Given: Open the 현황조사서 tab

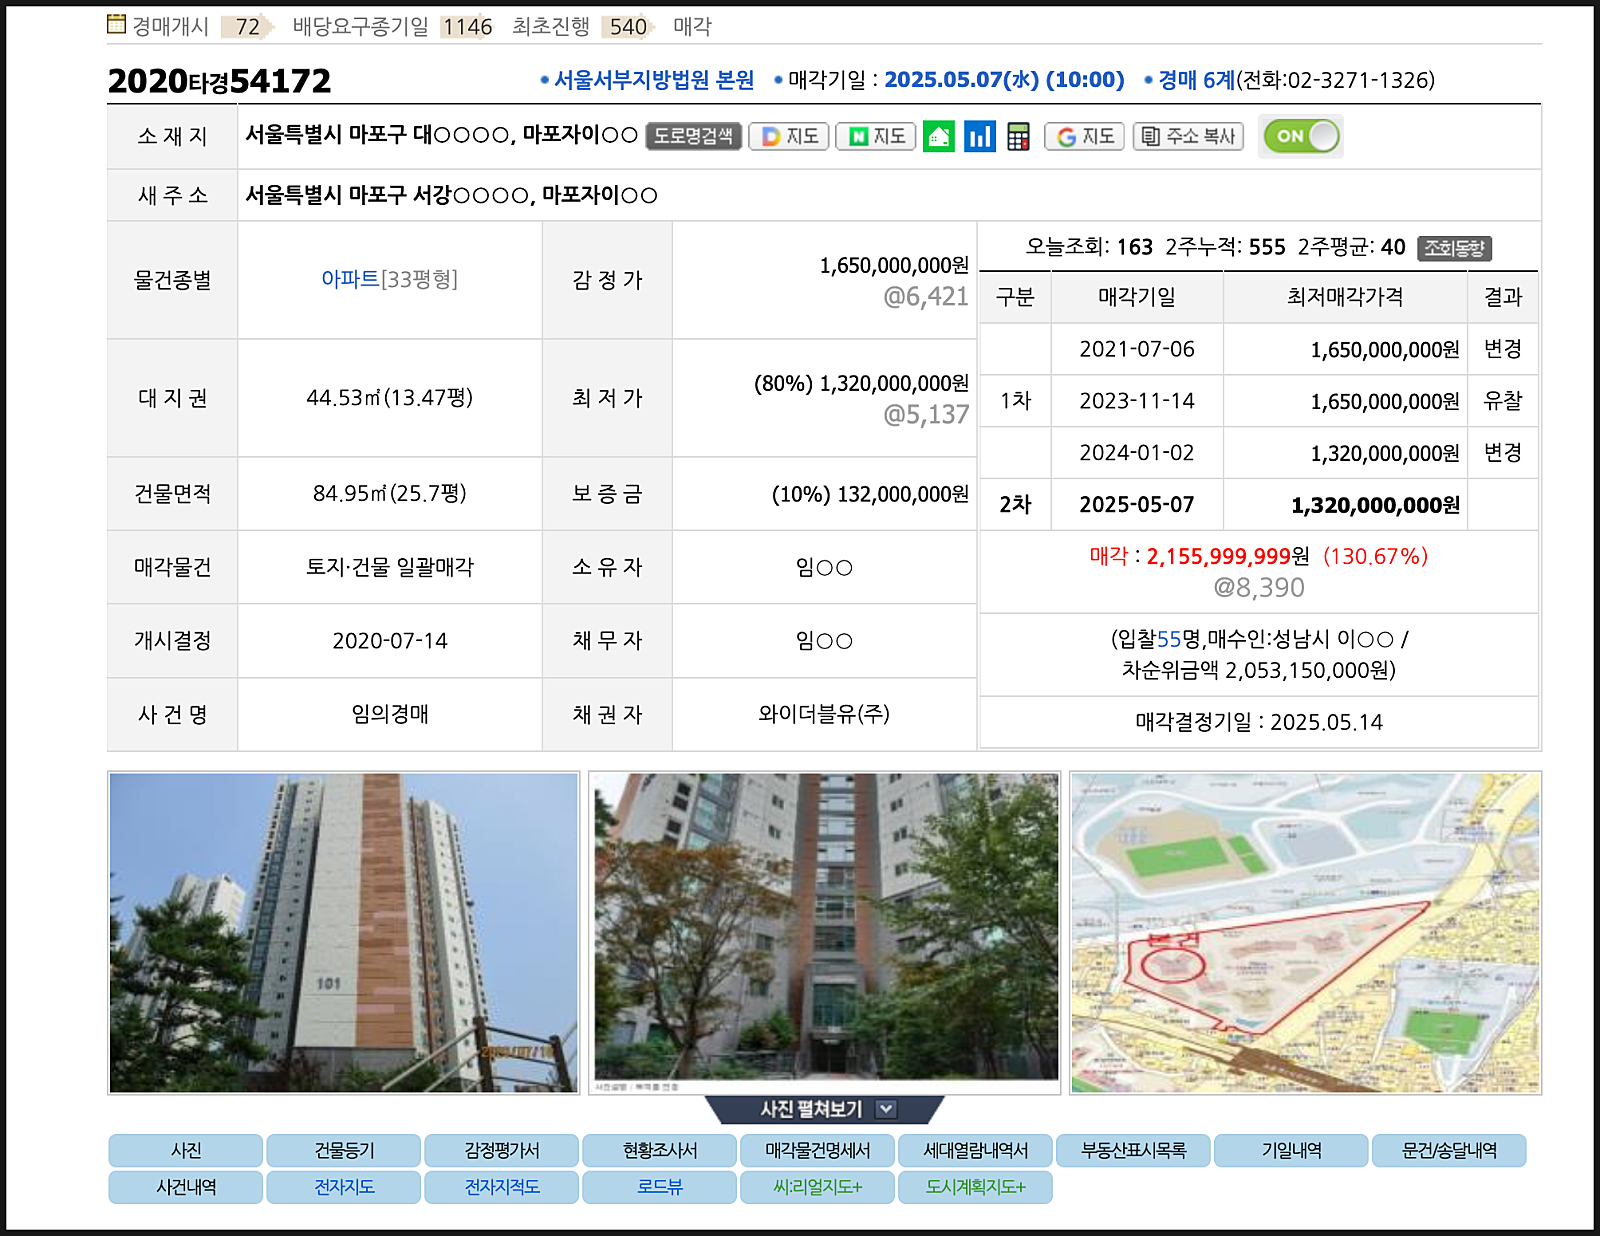Looking at the screenshot, I should coord(660,1151).
